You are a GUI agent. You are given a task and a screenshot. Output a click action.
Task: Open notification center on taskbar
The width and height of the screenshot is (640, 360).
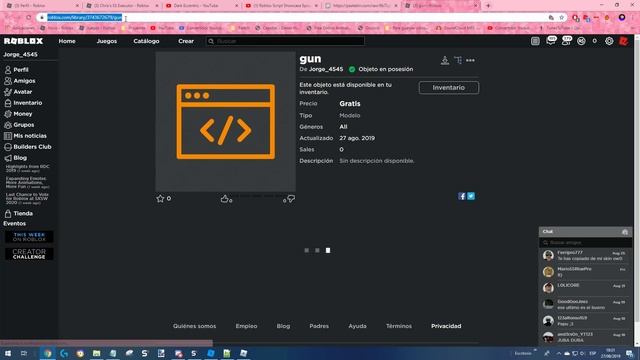[x=630, y=353]
